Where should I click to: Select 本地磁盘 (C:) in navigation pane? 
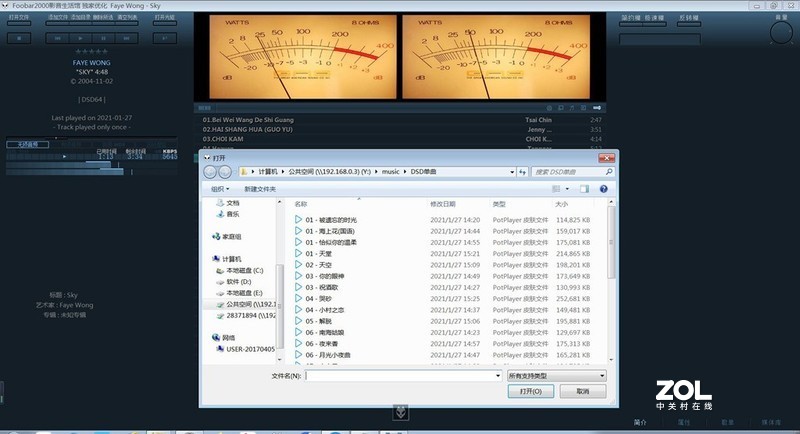coord(239,271)
